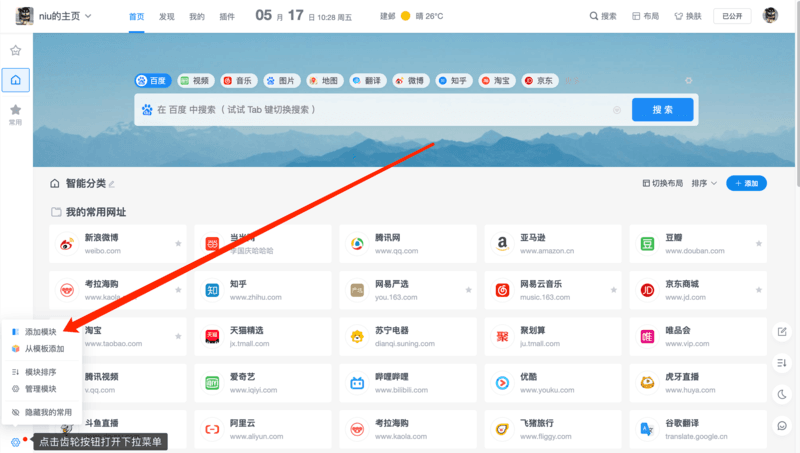Screen dimensions: 800x453
Task: Toggle the 已公开 visibility button
Action: [x=732, y=16]
